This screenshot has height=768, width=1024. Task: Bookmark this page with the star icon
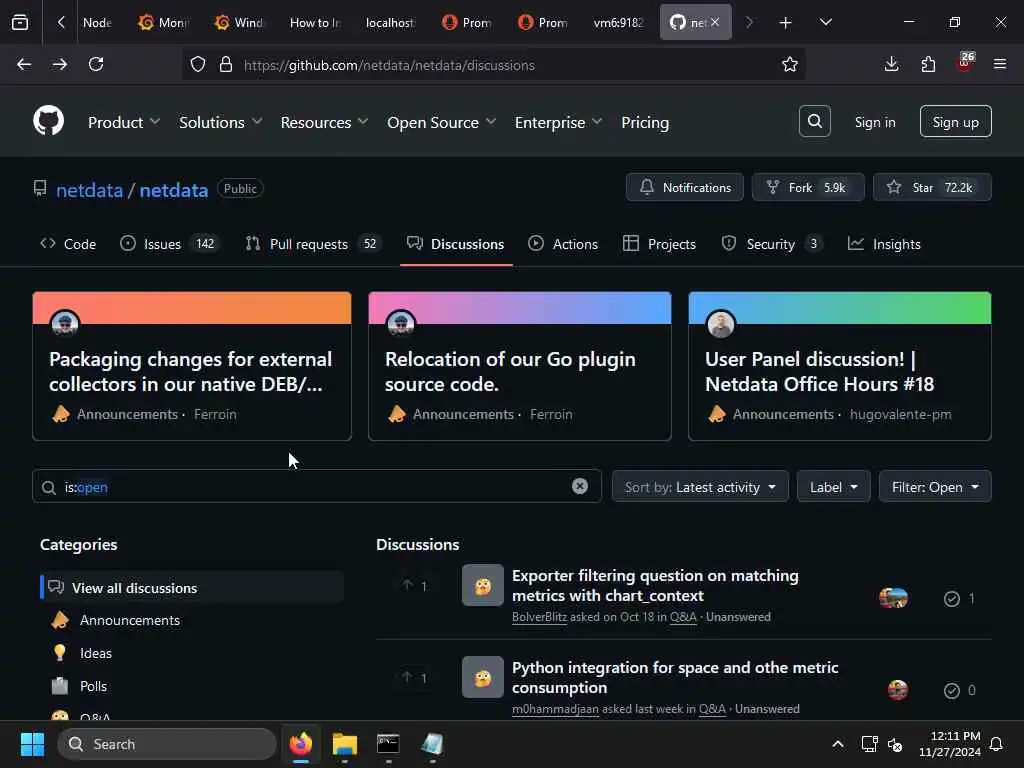point(790,65)
